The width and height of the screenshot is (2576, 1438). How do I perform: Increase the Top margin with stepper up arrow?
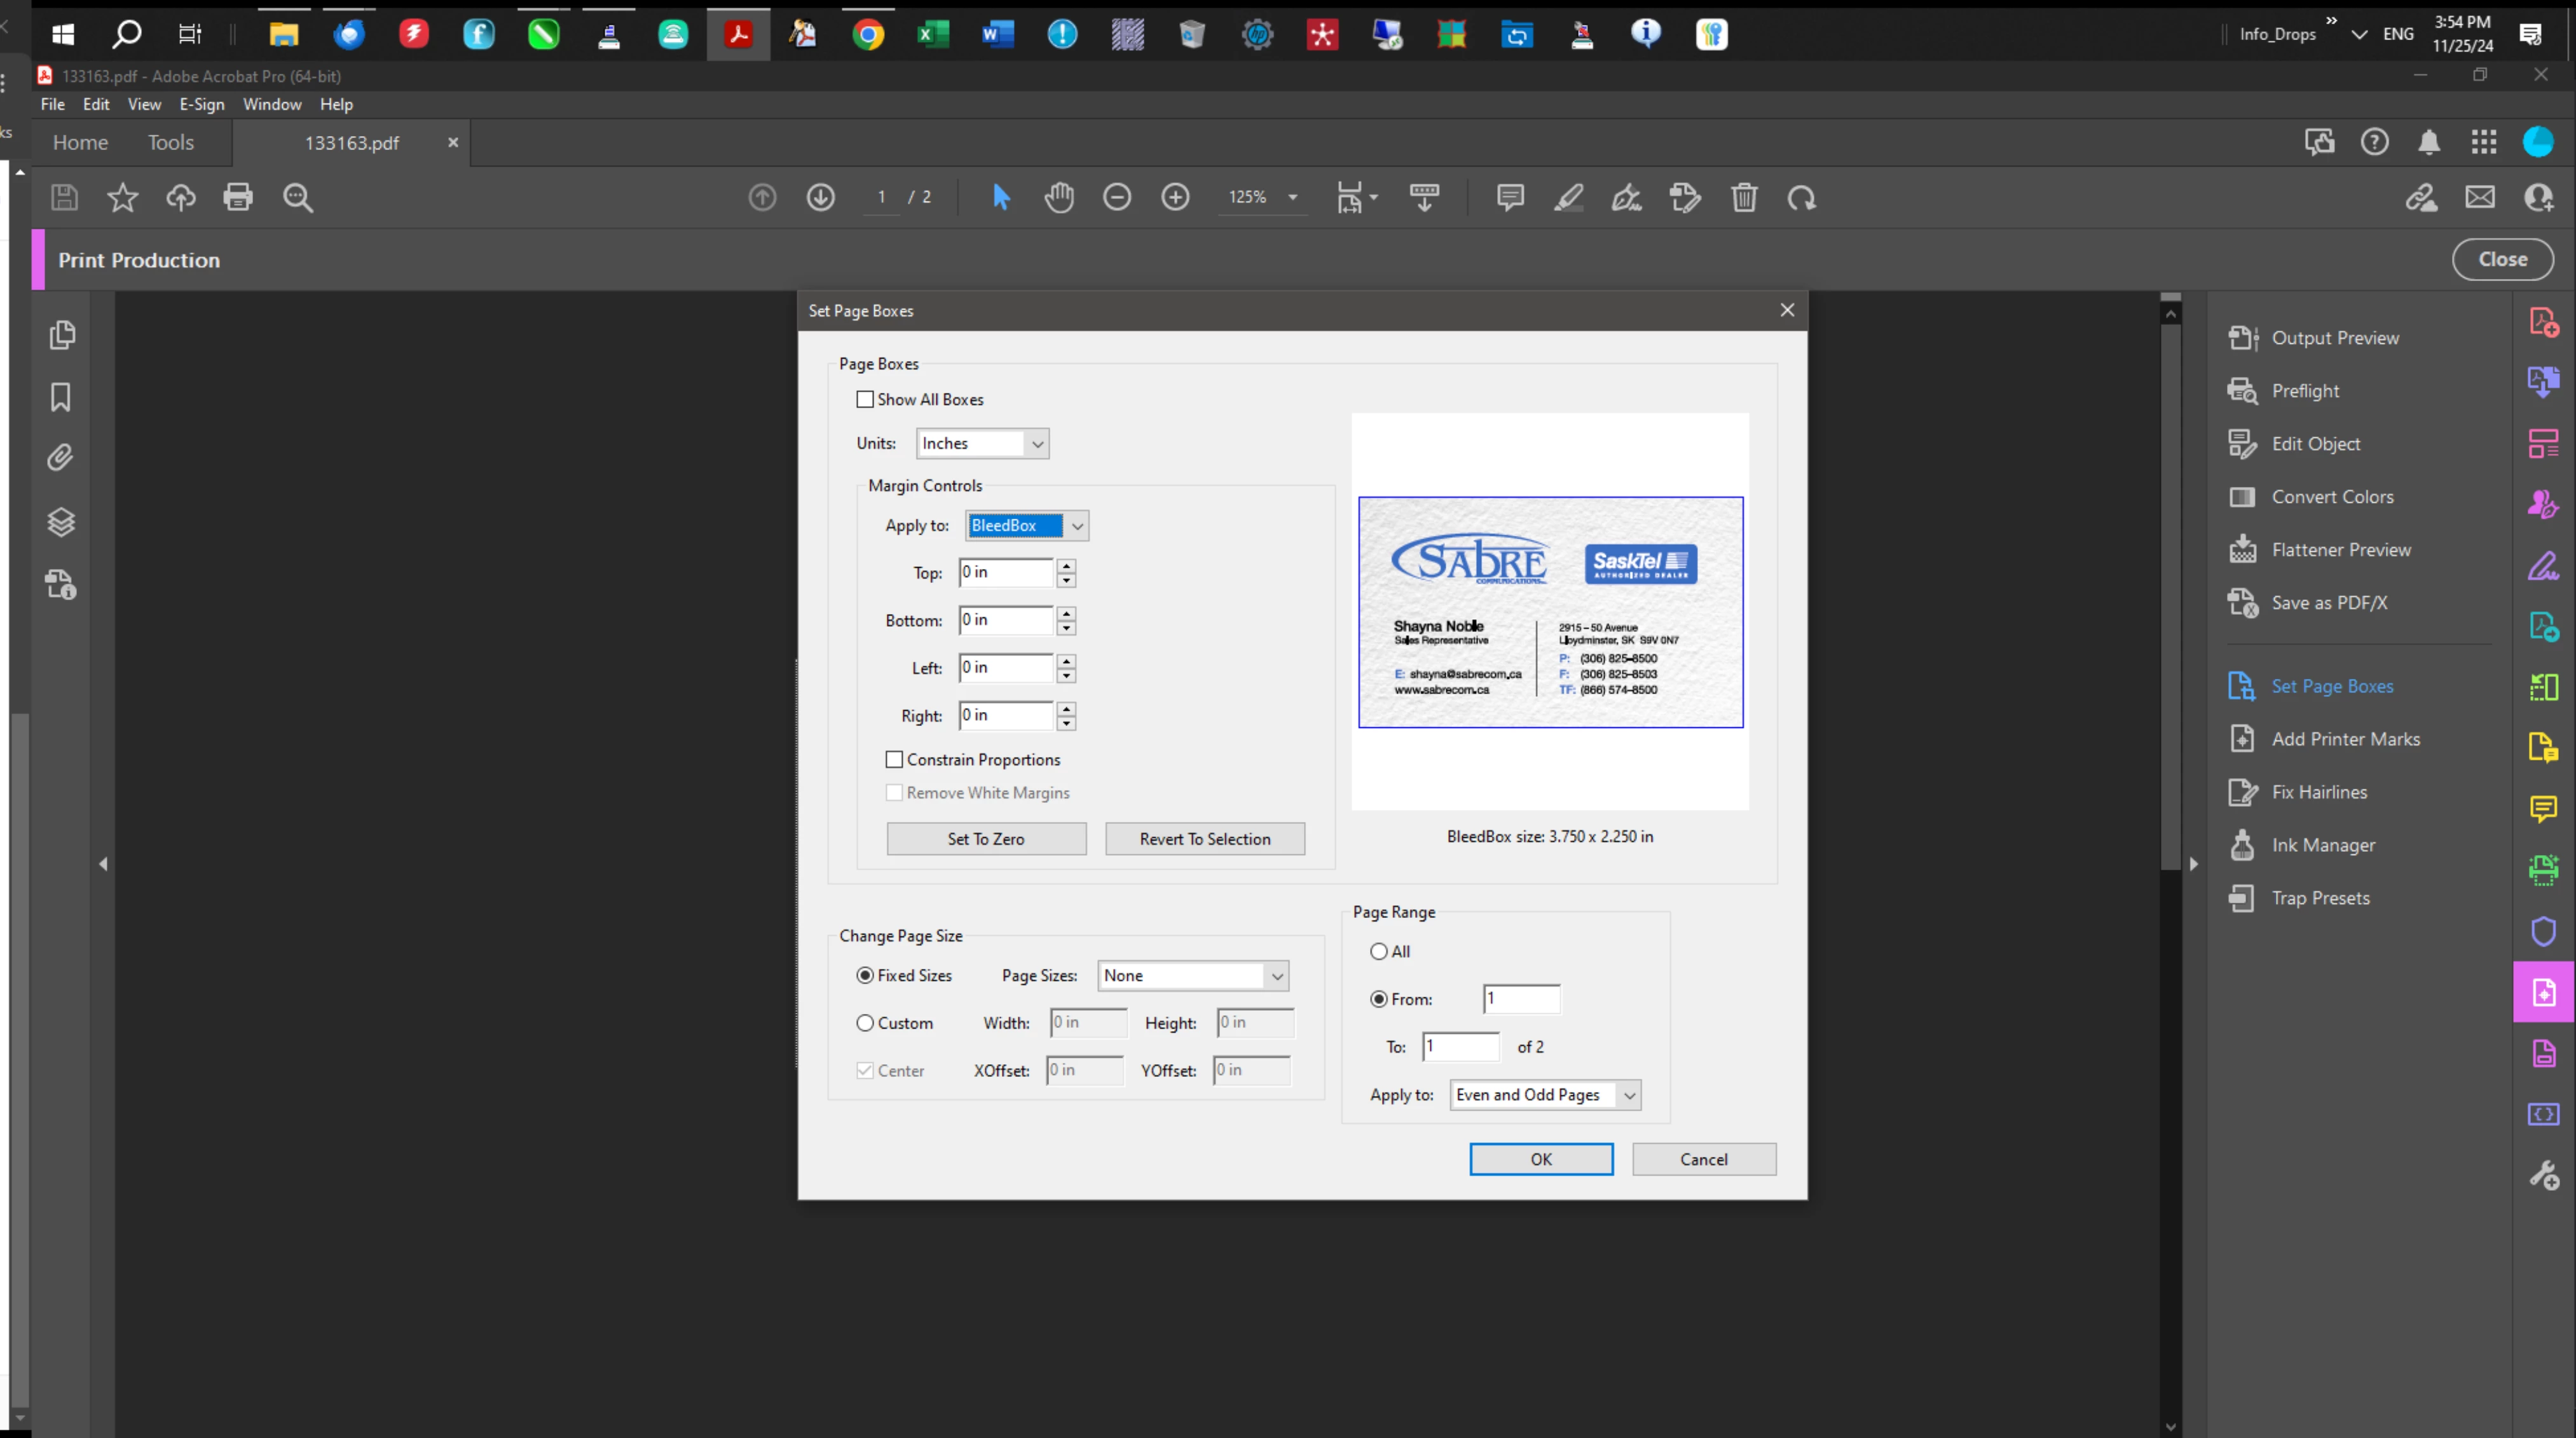[x=1066, y=566]
